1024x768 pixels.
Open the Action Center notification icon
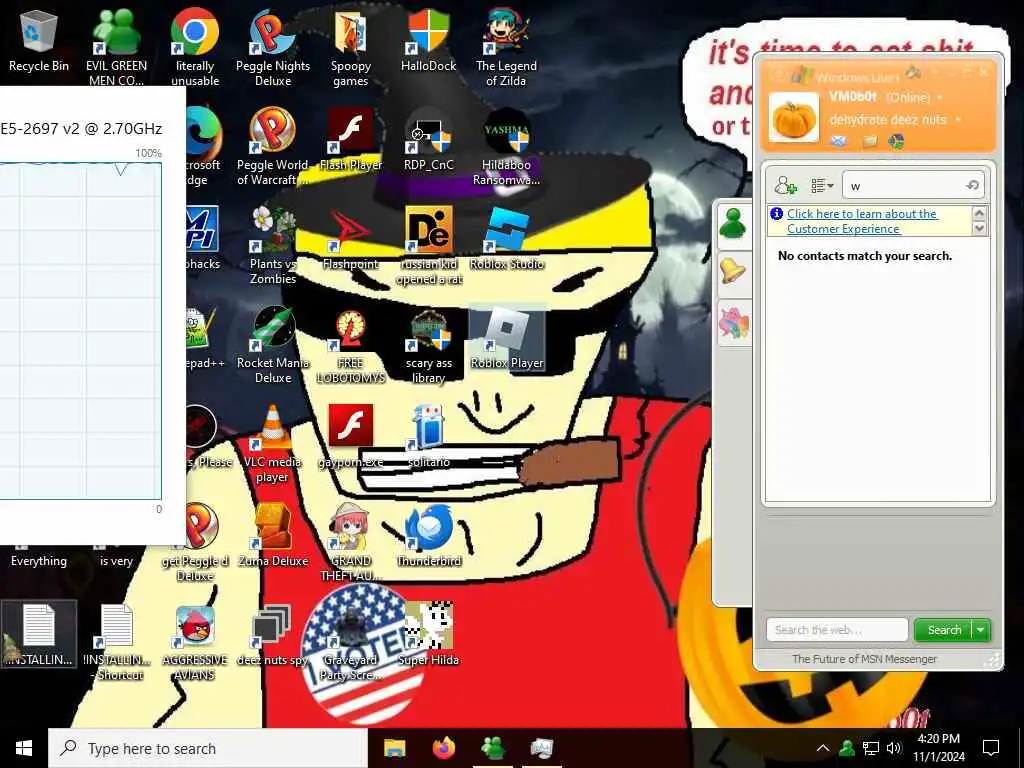click(991, 748)
